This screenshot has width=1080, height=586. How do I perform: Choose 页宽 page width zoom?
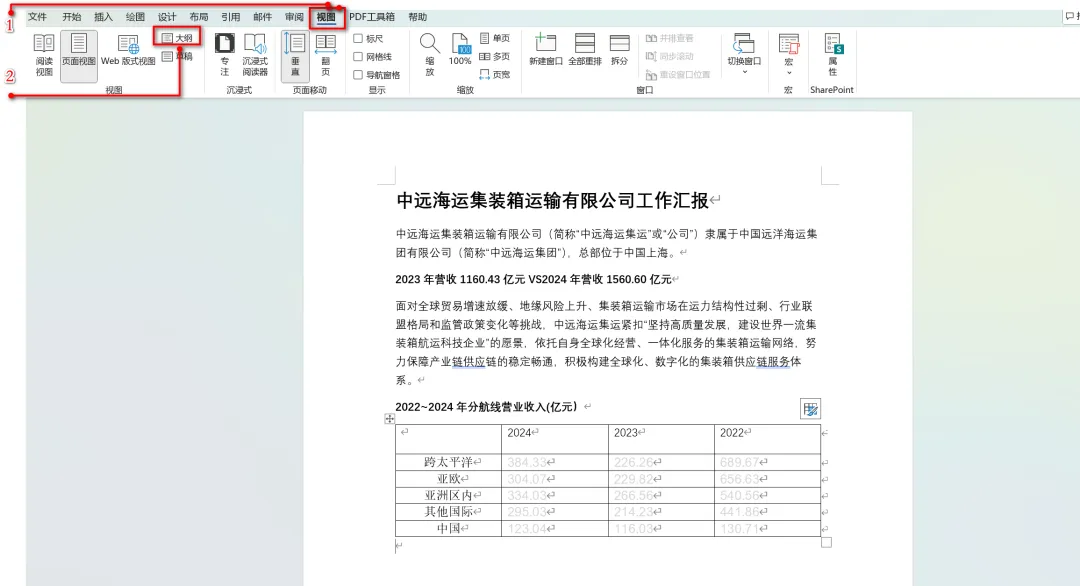[x=495, y=74]
